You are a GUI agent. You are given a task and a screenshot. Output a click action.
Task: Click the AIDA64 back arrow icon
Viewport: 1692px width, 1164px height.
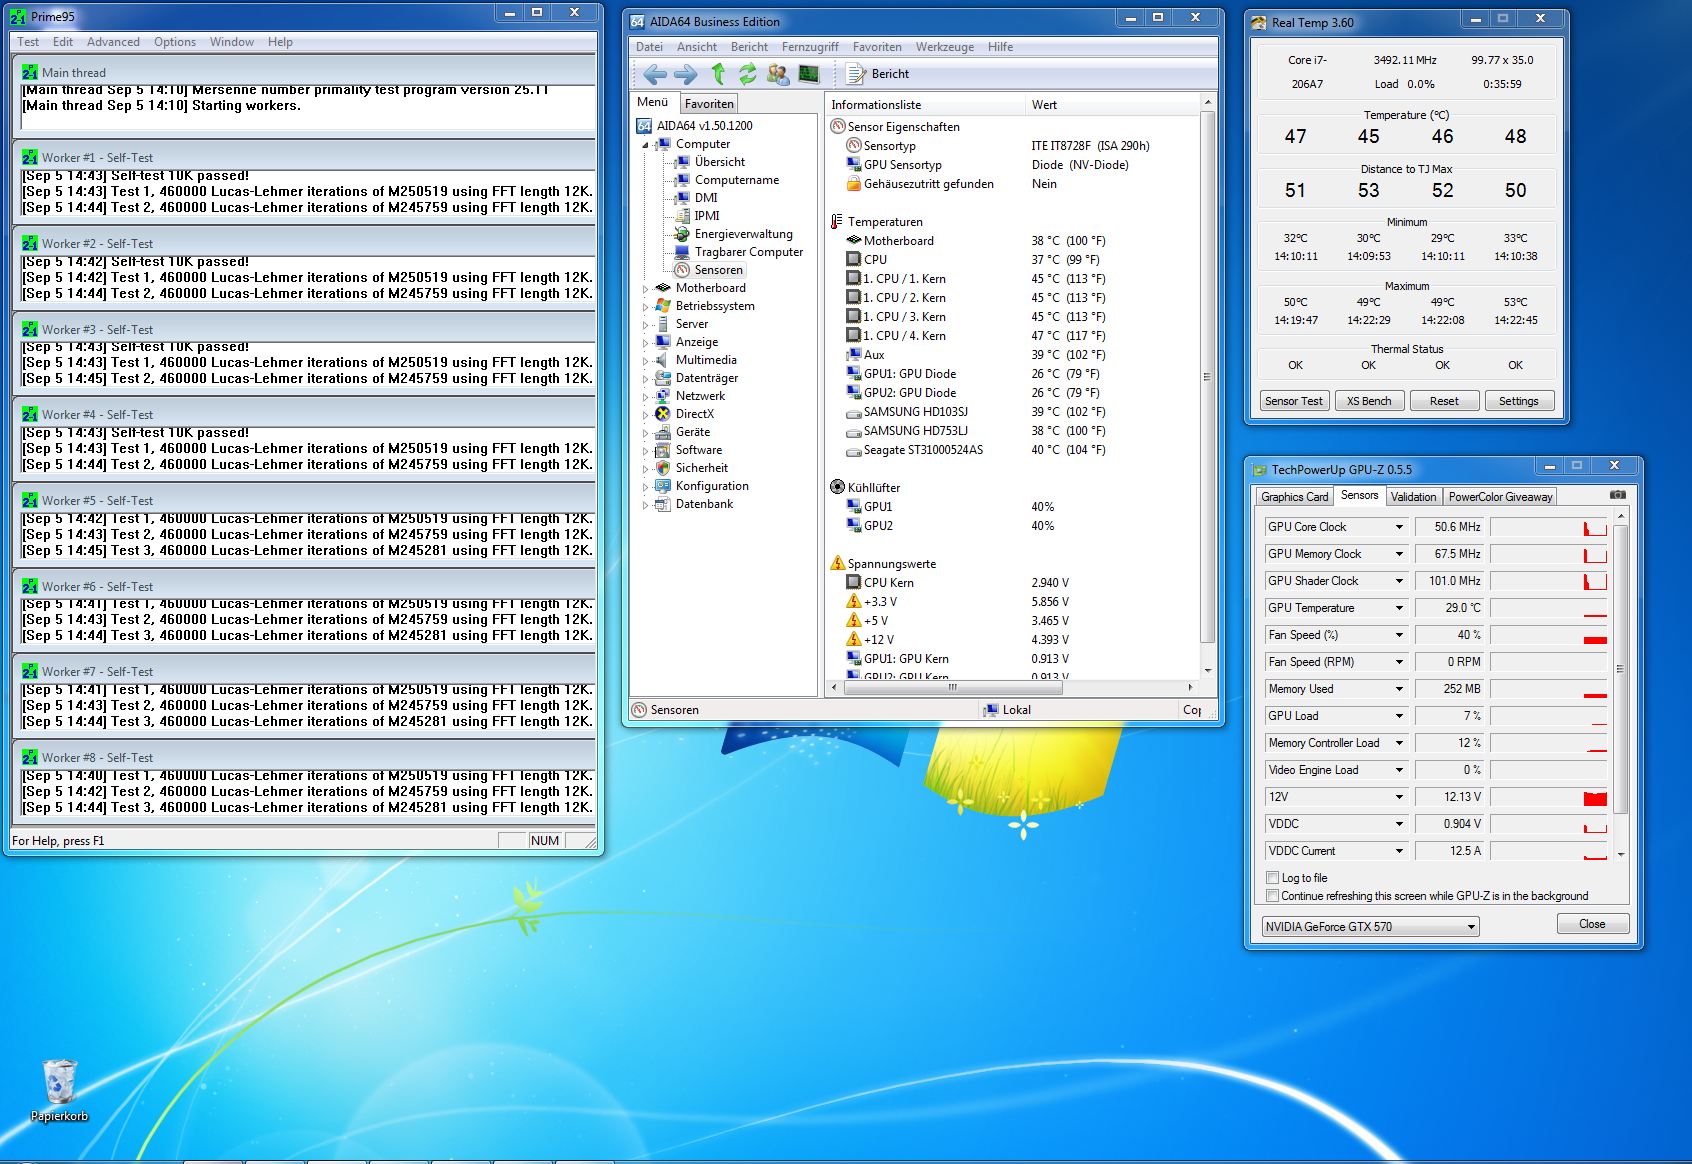(x=655, y=74)
